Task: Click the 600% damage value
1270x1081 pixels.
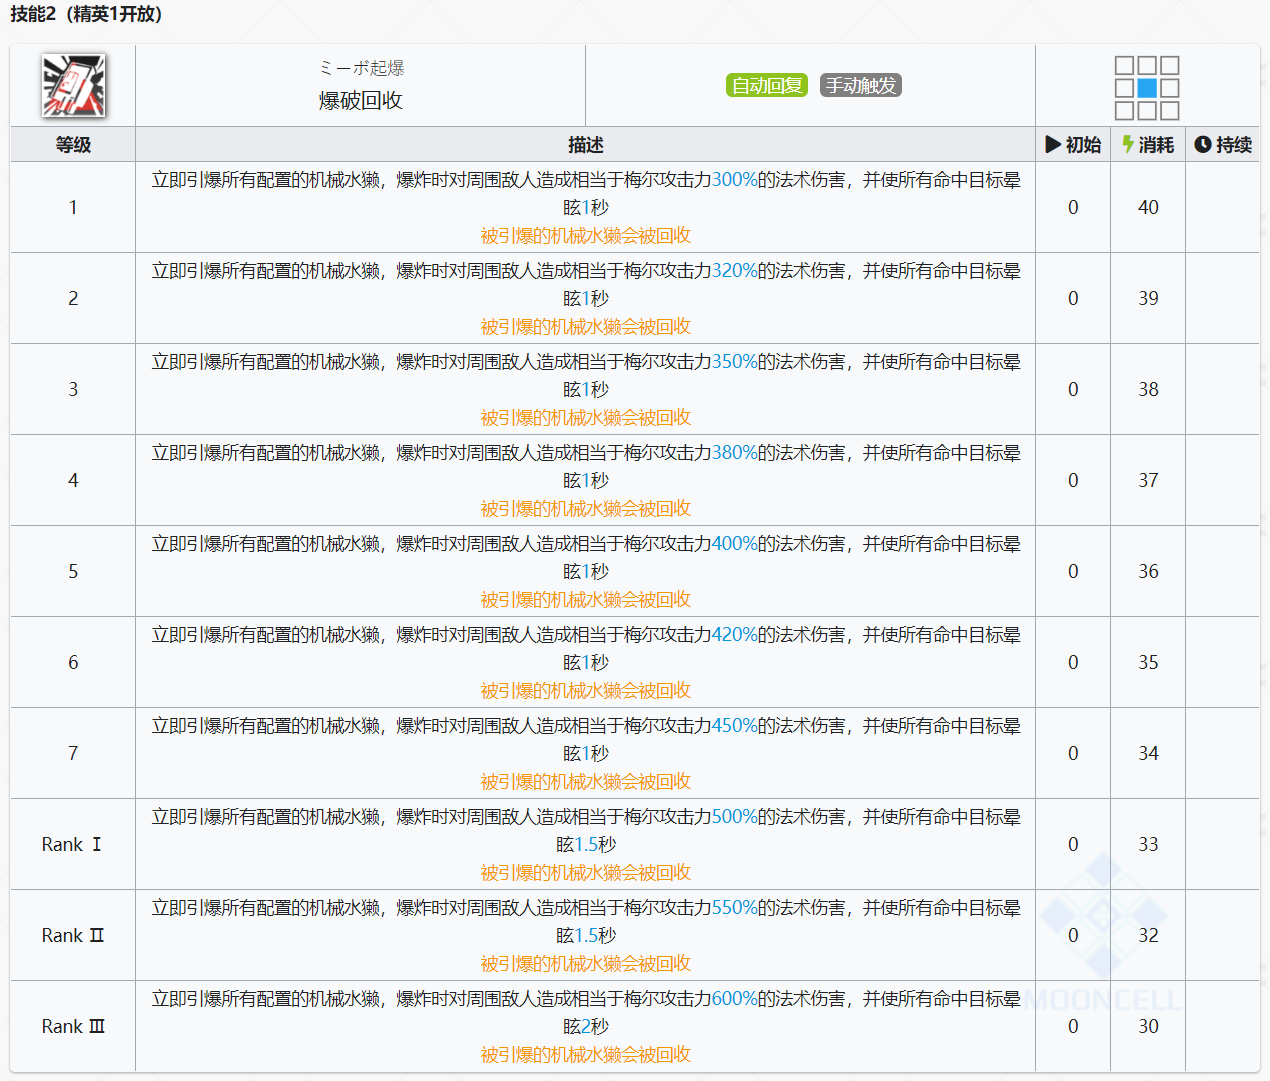Action: [x=735, y=999]
